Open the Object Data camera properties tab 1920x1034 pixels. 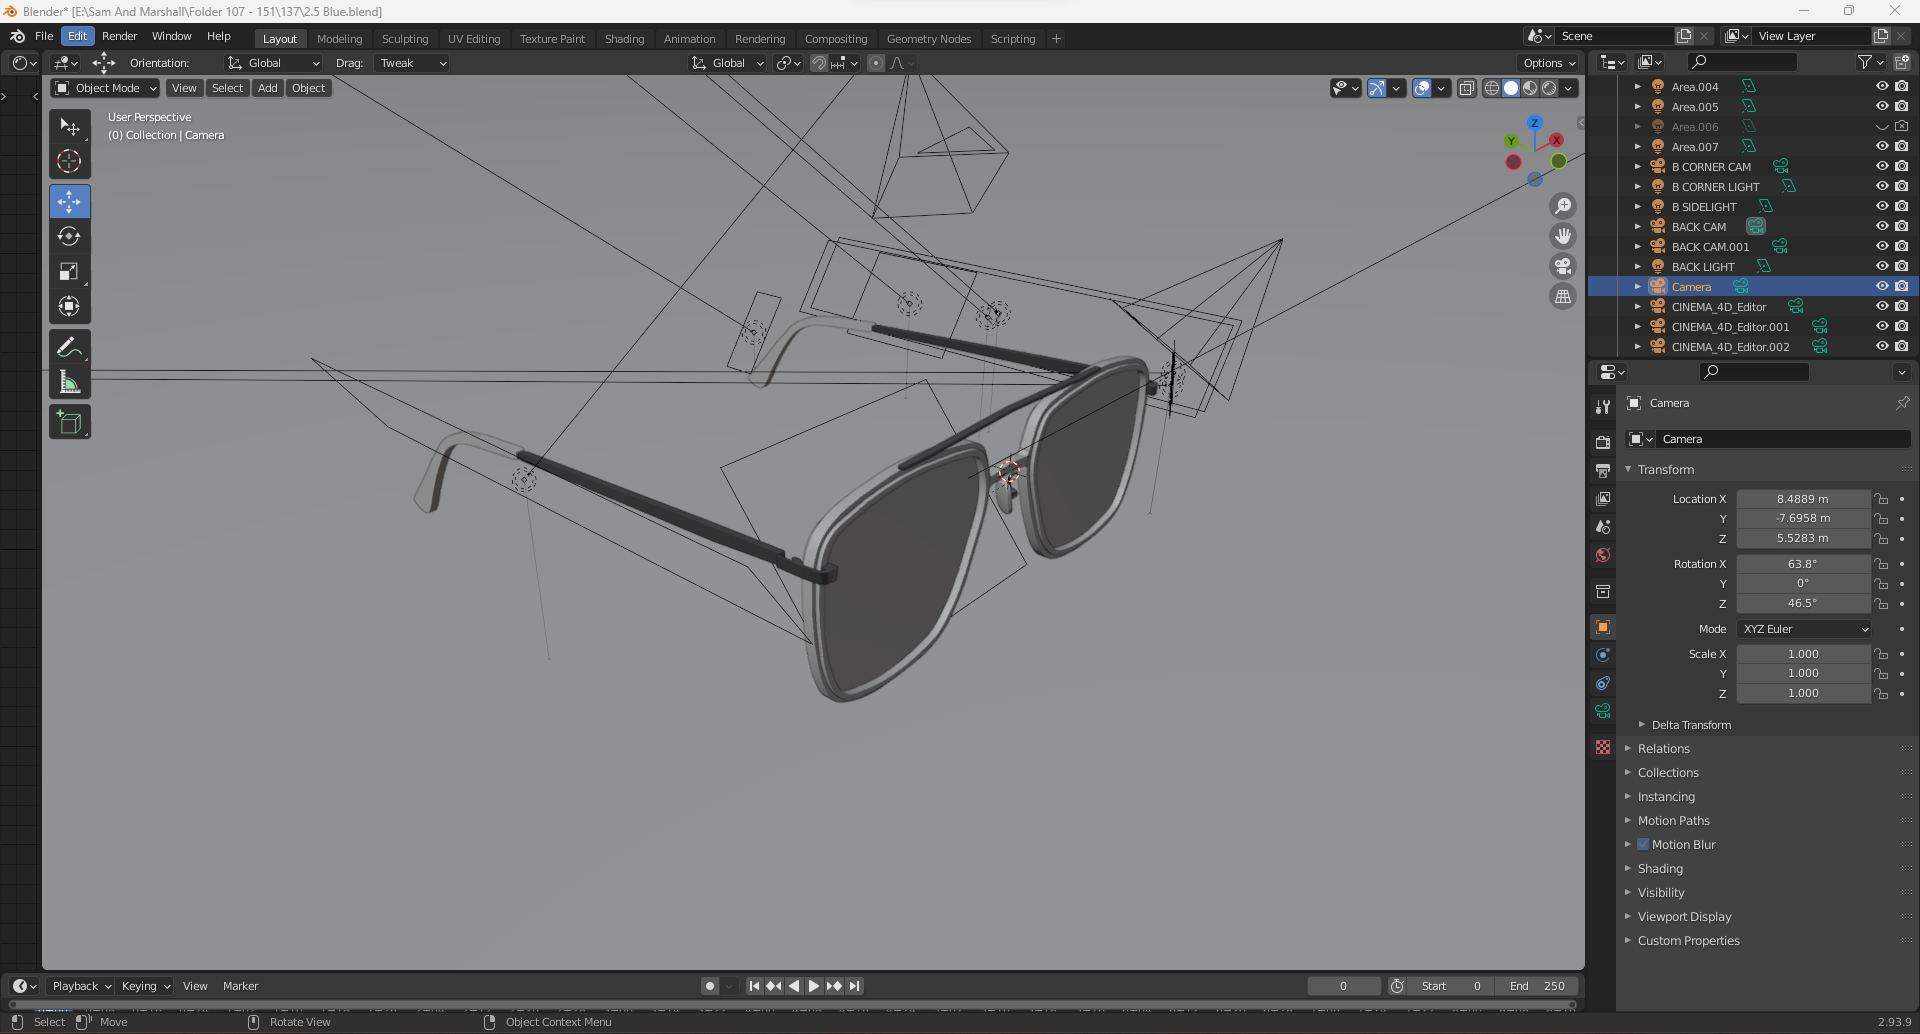(1603, 711)
